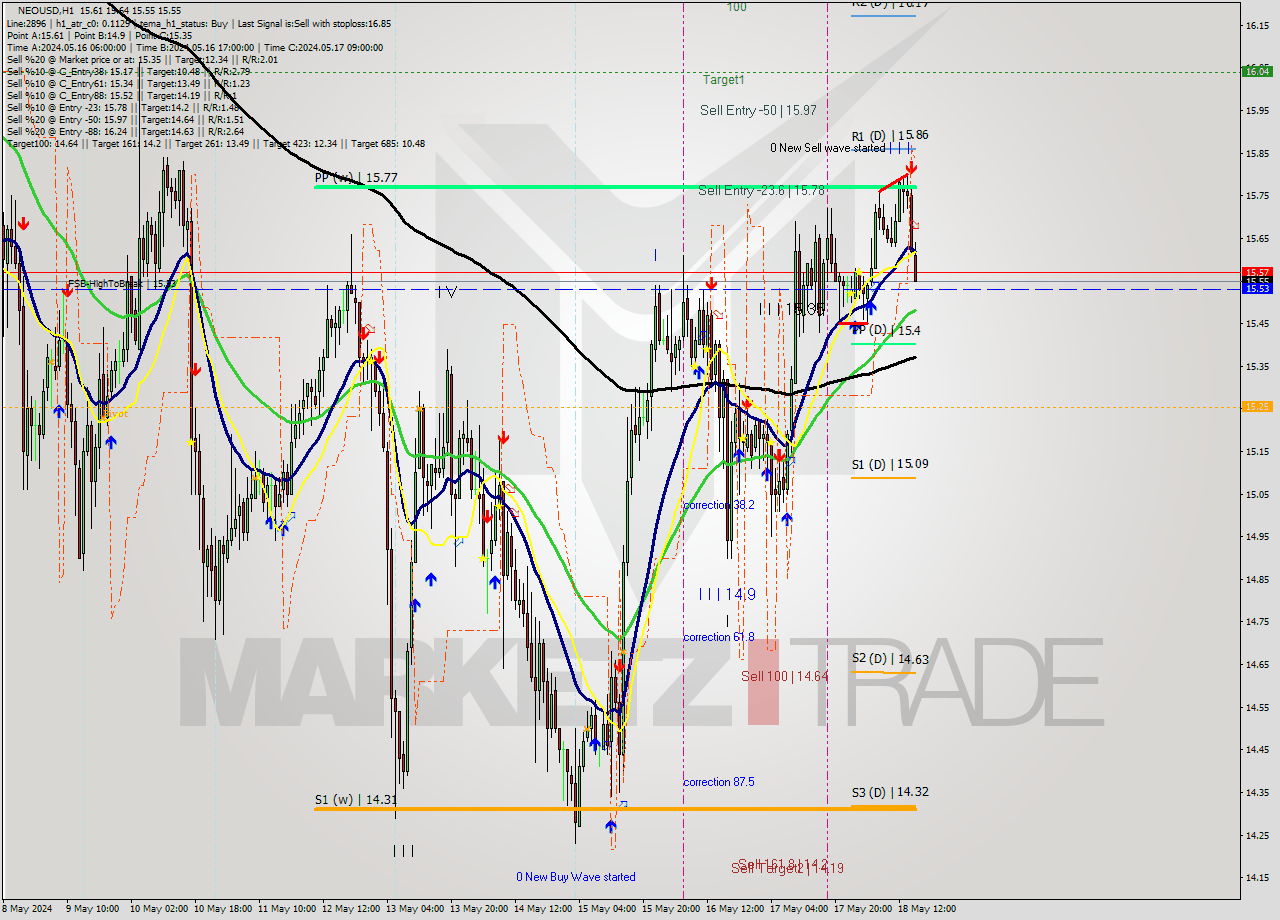The height and width of the screenshot is (920, 1280).
Task: Select the 'S2 (D) | 14.63' label
Action: pos(890,659)
